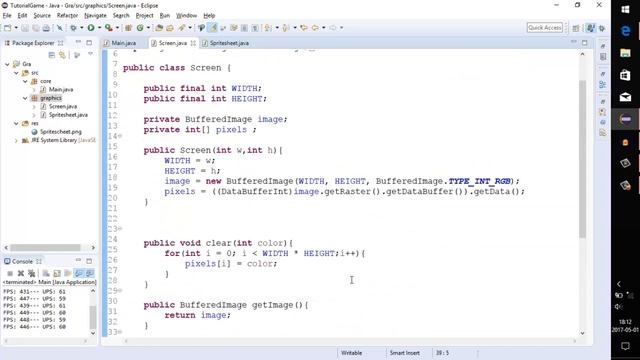Click the Print toolbar icon

coord(46,28)
